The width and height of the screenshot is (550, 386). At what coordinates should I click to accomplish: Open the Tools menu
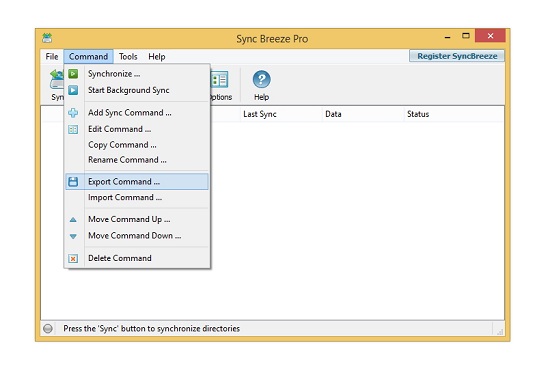pos(128,56)
